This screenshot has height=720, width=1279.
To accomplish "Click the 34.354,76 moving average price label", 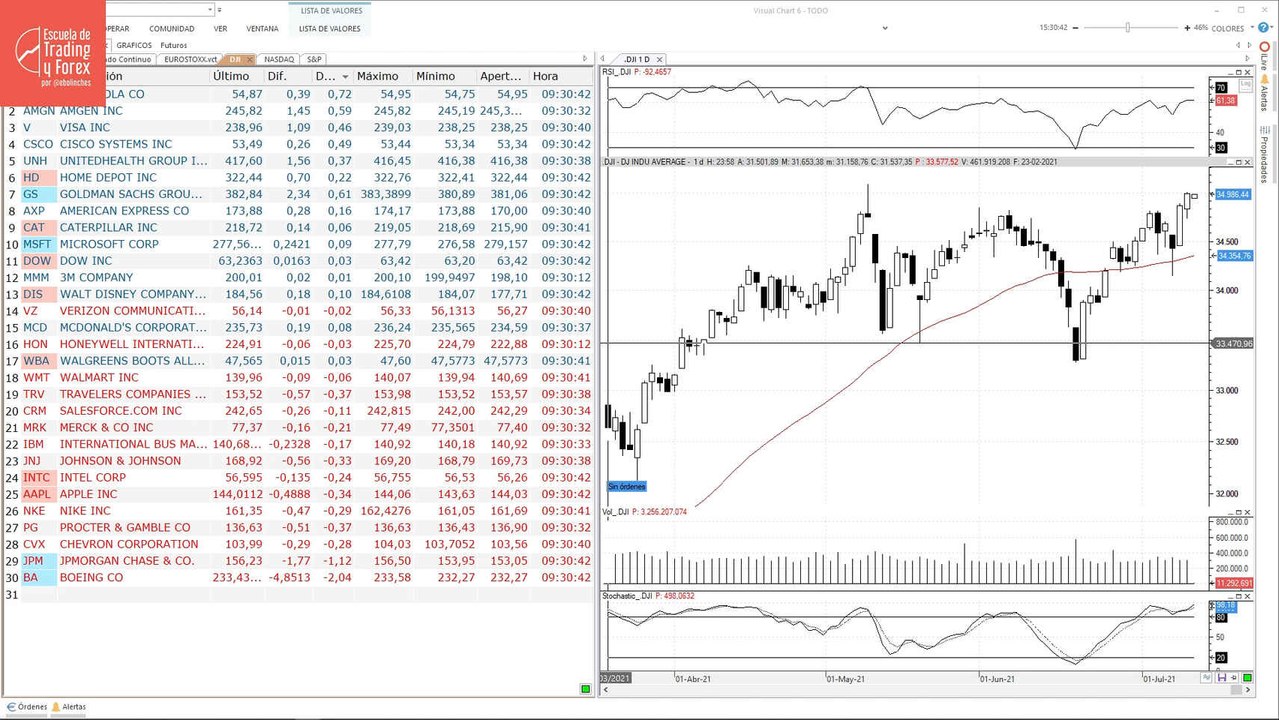I will 1233,257.
